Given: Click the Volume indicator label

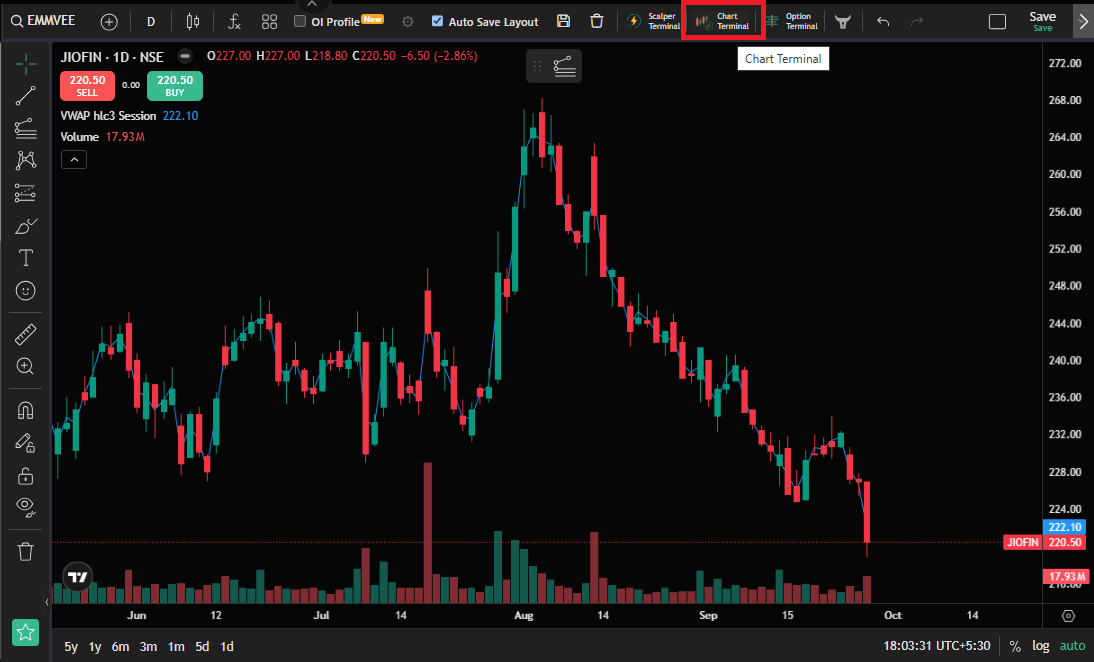Looking at the screenshot, I should (80, 137).
